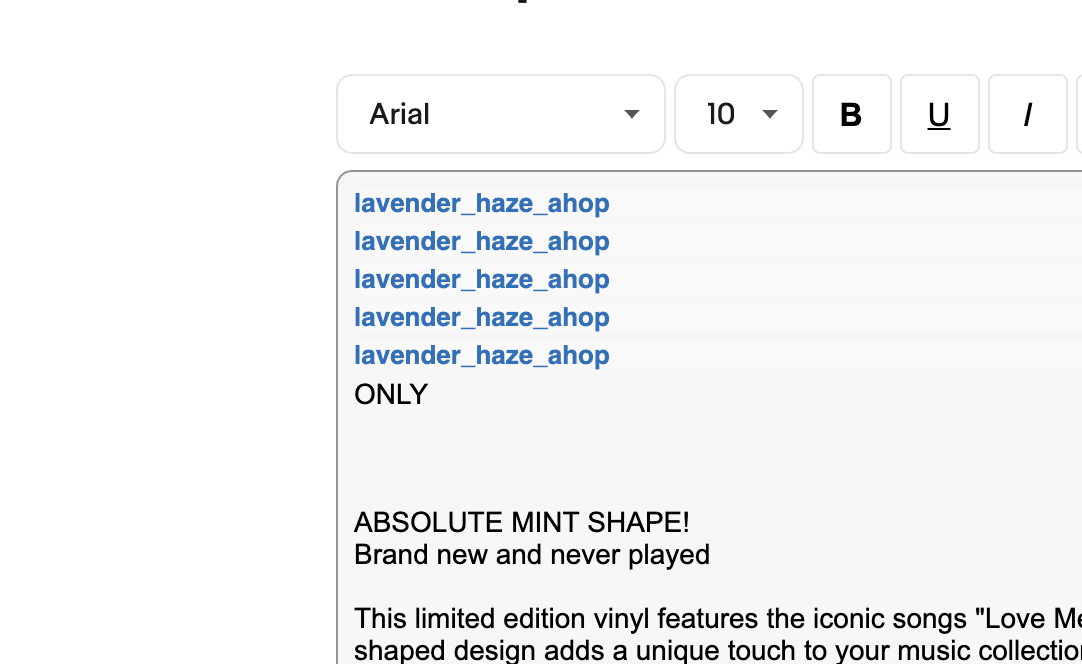Image resolution: width=1082 pixels, height=664 pixels.
Task: Click the arrow beside the Arial font name
Action: [x=631, y=114]
